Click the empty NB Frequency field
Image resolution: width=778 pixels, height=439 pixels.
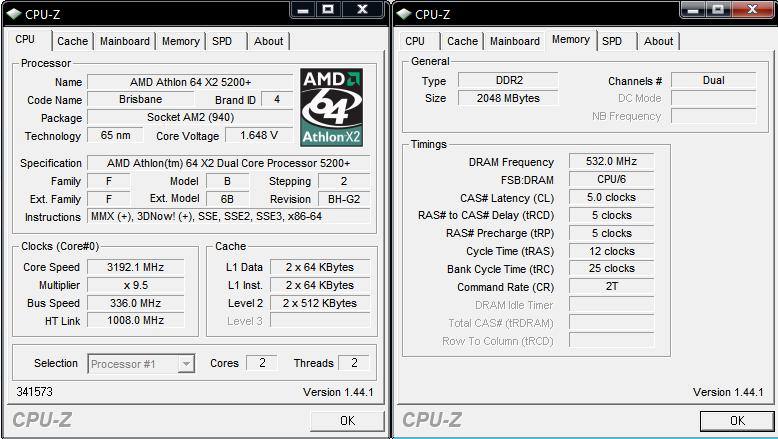click(713, 116)
